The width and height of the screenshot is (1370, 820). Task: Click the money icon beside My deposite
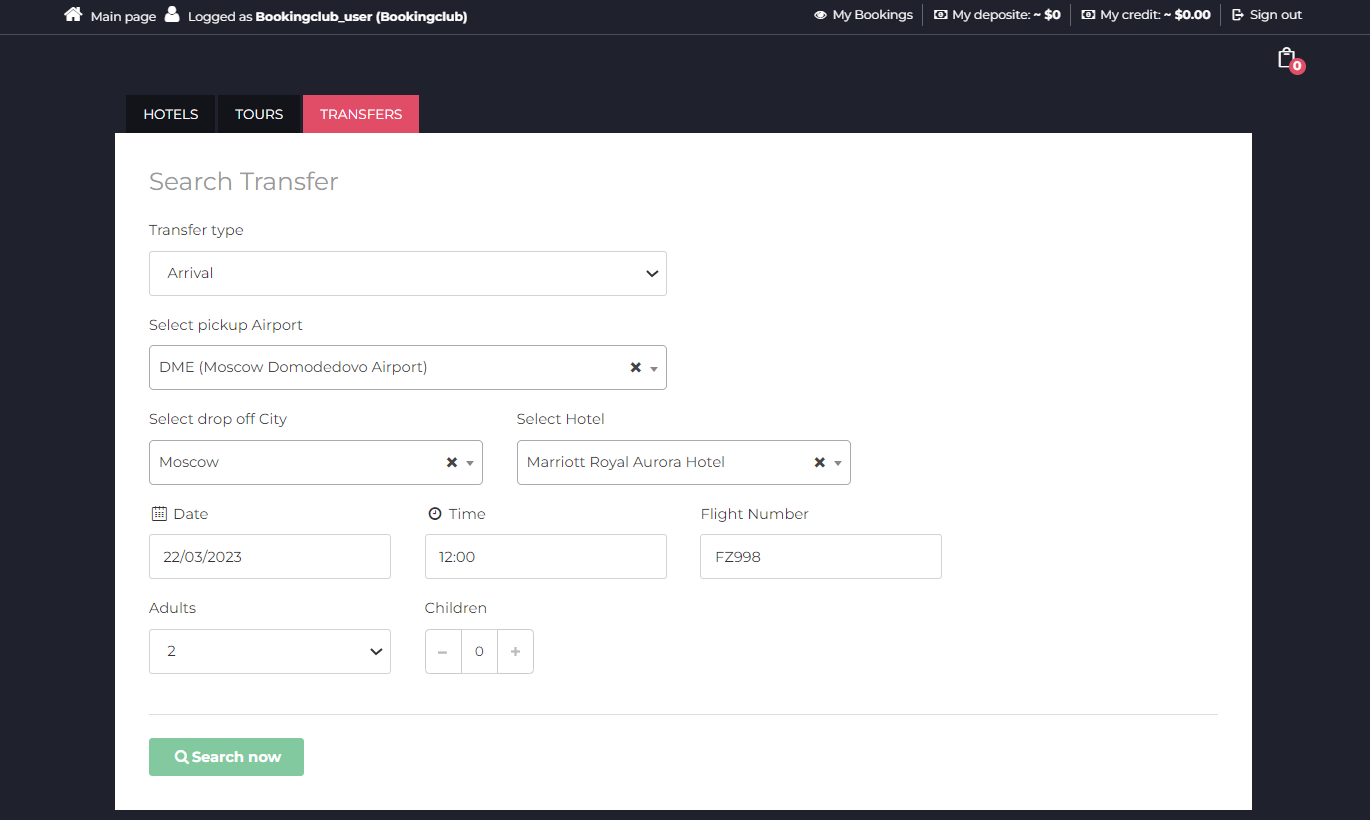click(940, 15)
